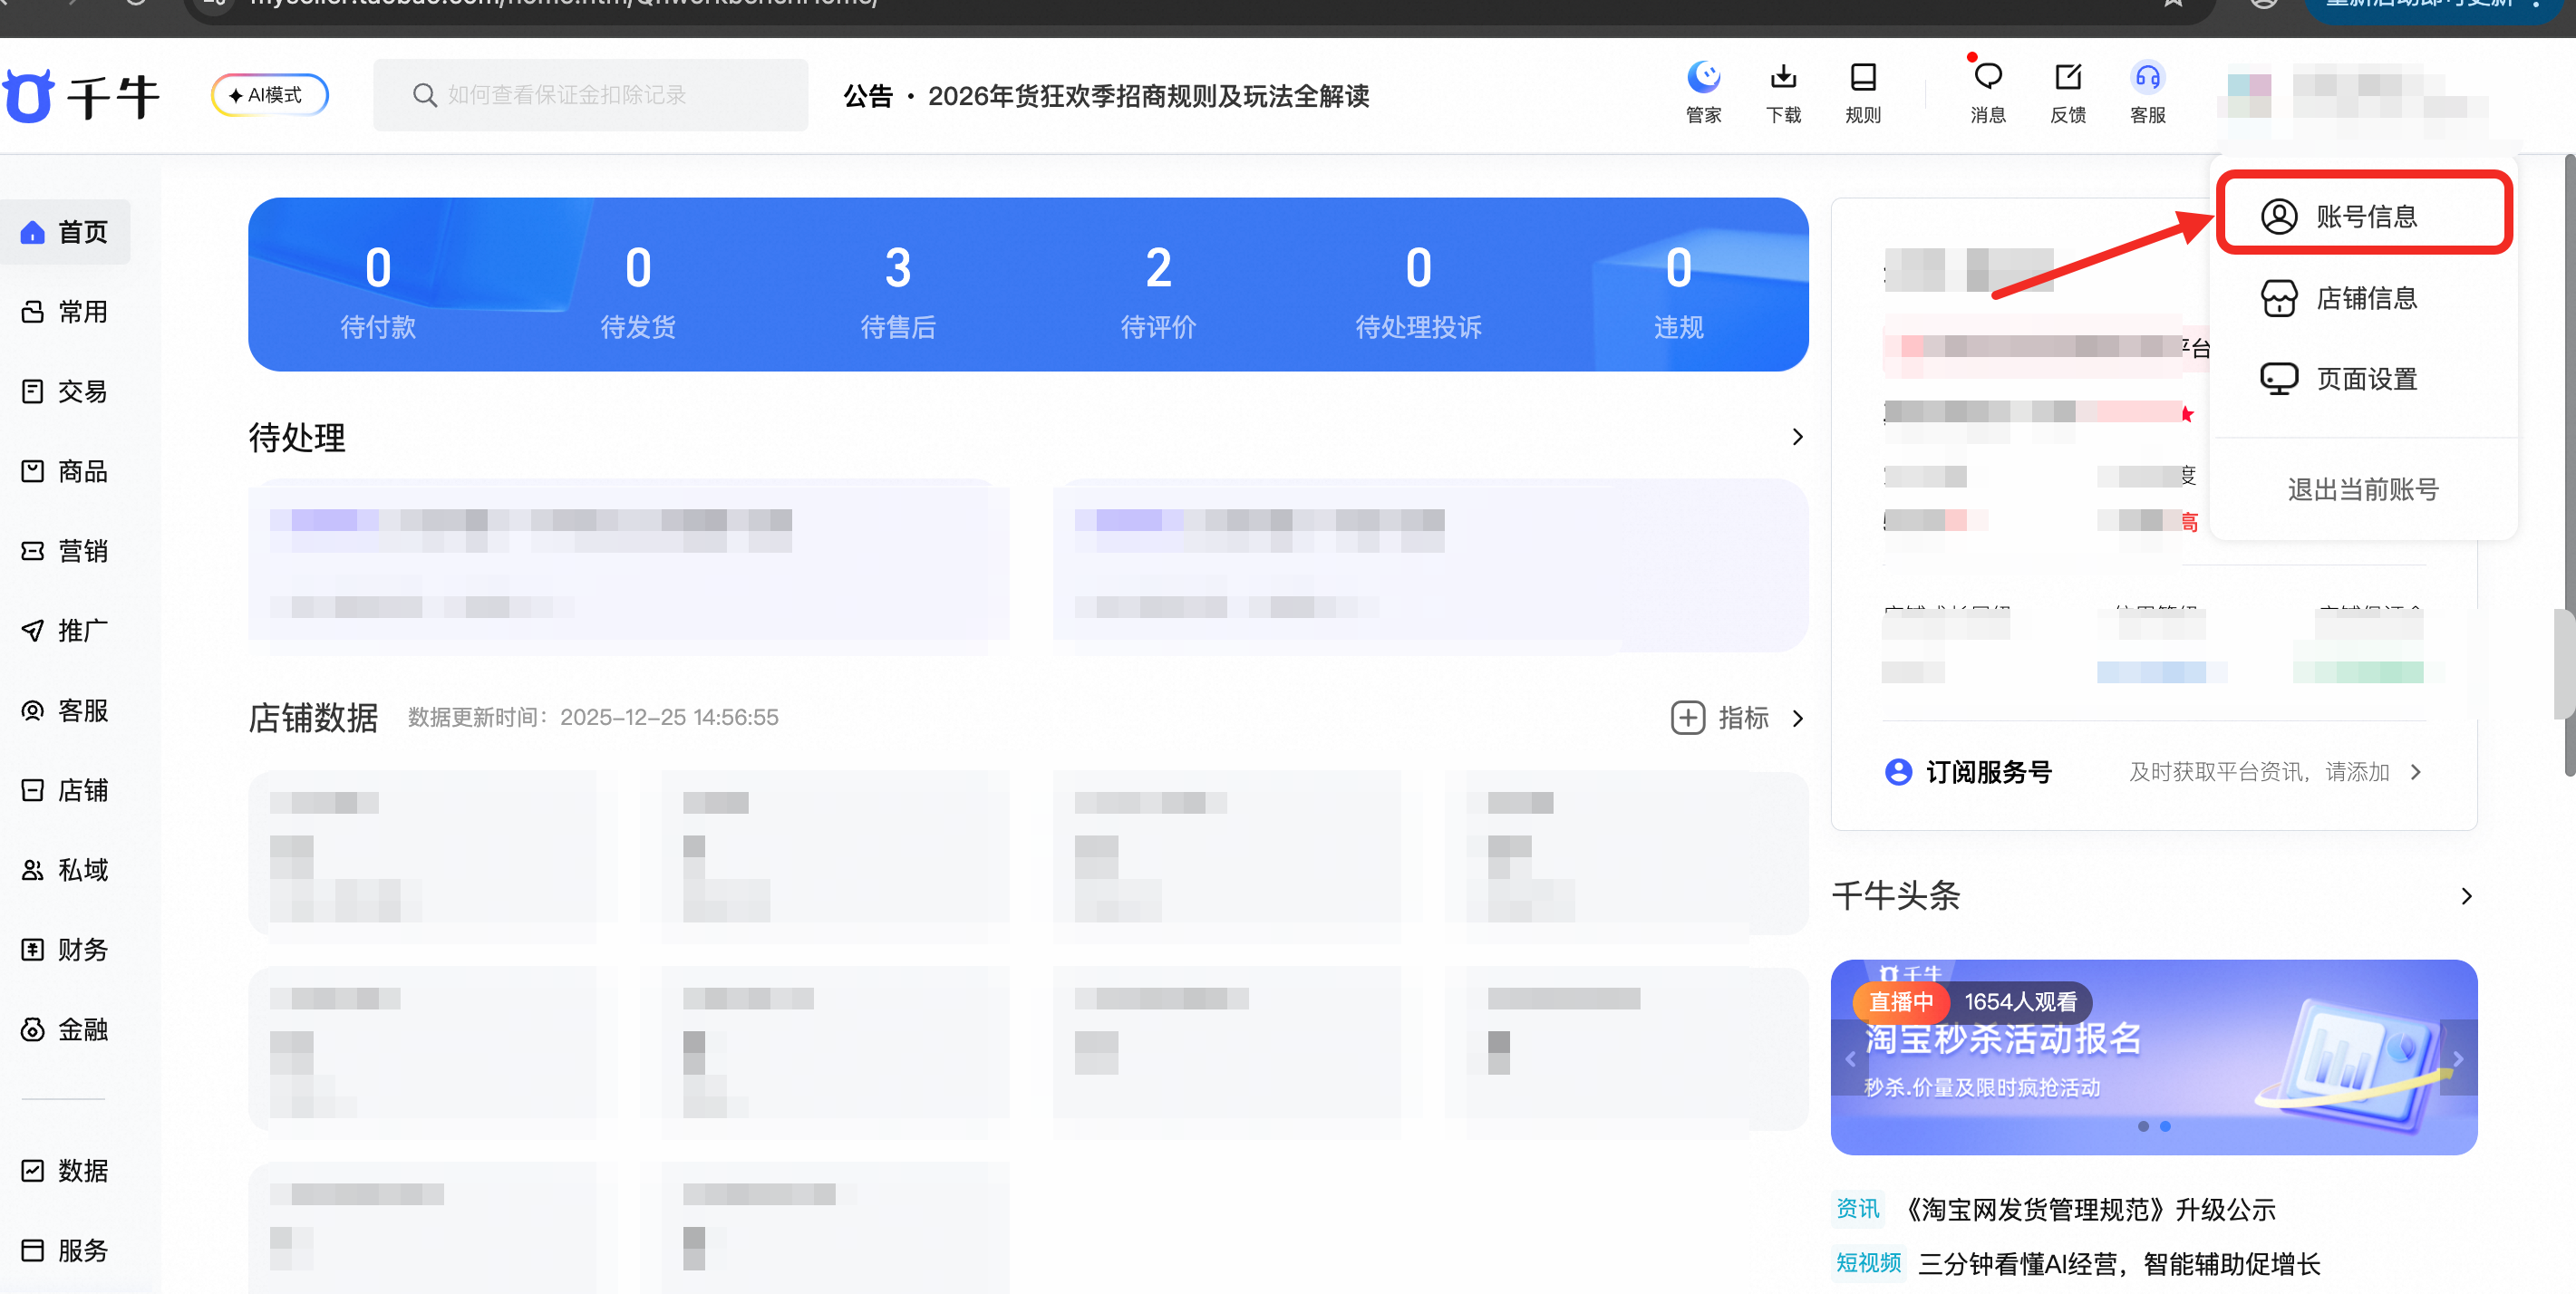Go to next banner slide arrow
Screen dimensions: 2576x1294
pos(2458,1058)
